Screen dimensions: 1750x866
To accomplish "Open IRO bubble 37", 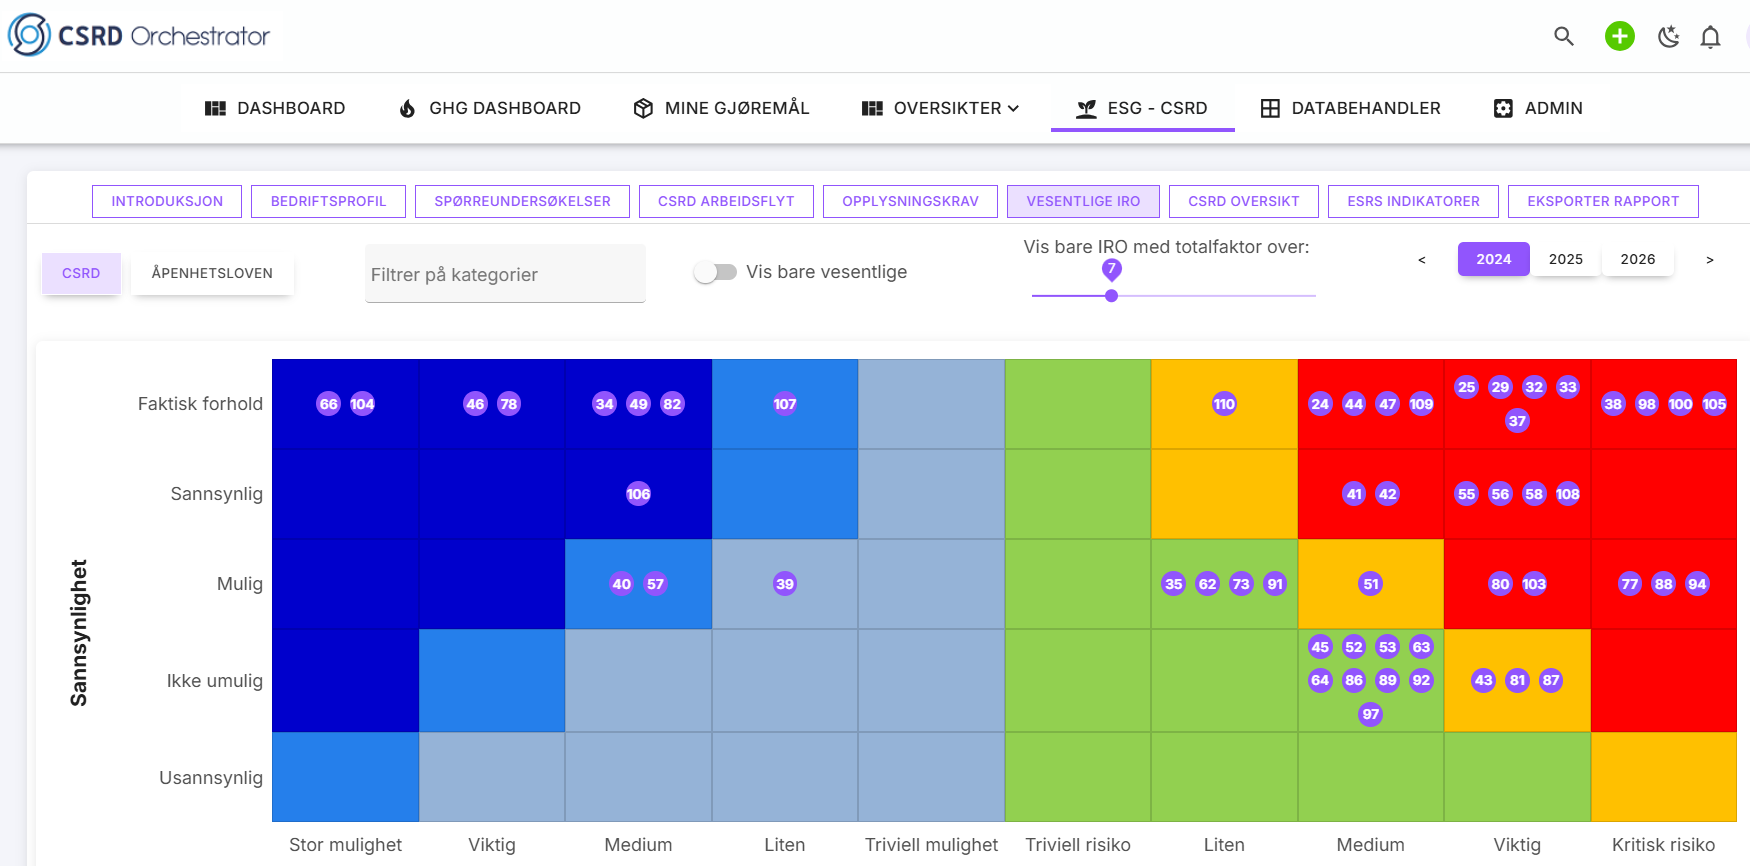I will 1517,421.
